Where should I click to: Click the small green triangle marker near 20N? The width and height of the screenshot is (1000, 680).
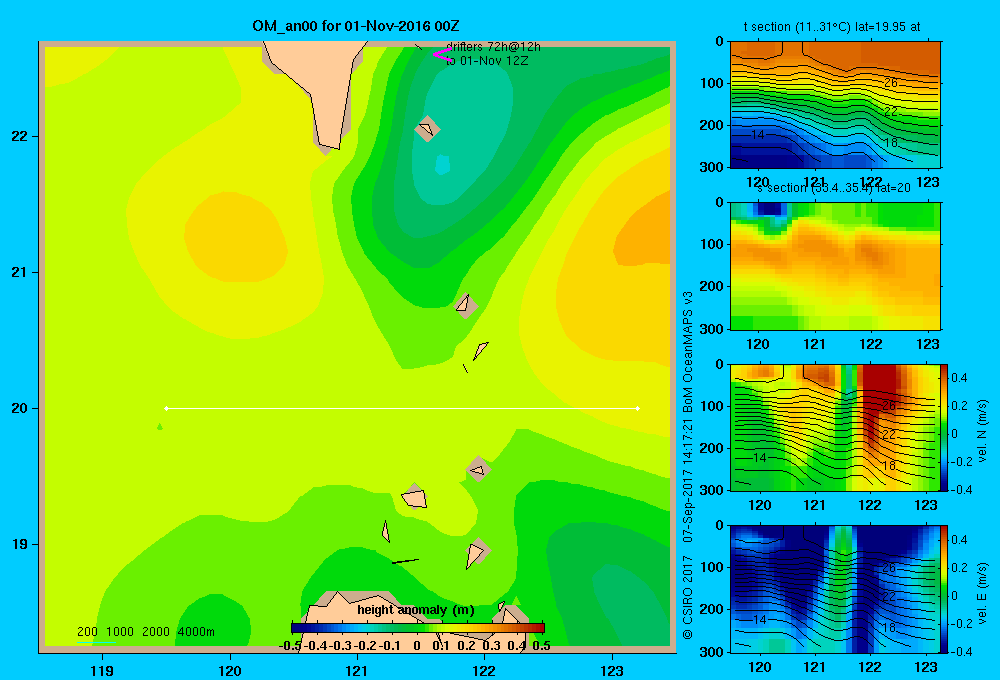click(x=159, y=426)
